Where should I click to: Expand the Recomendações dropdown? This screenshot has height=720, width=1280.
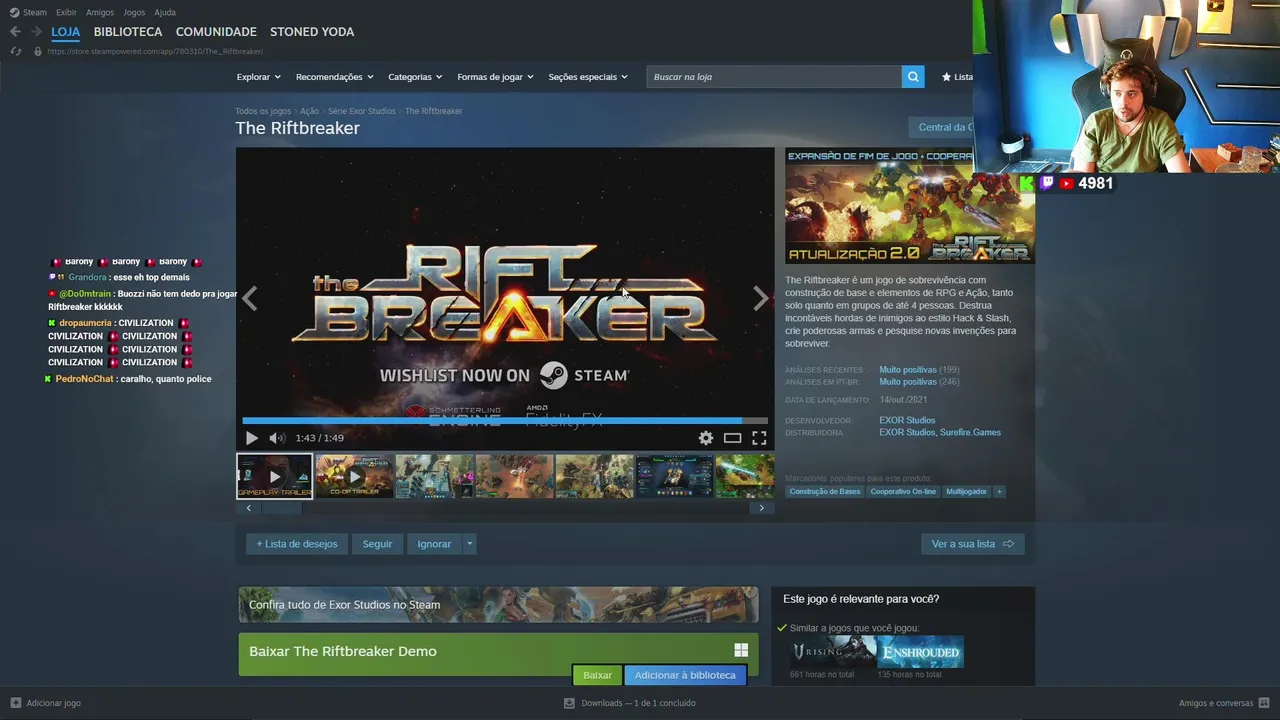(x=334, y=77)
